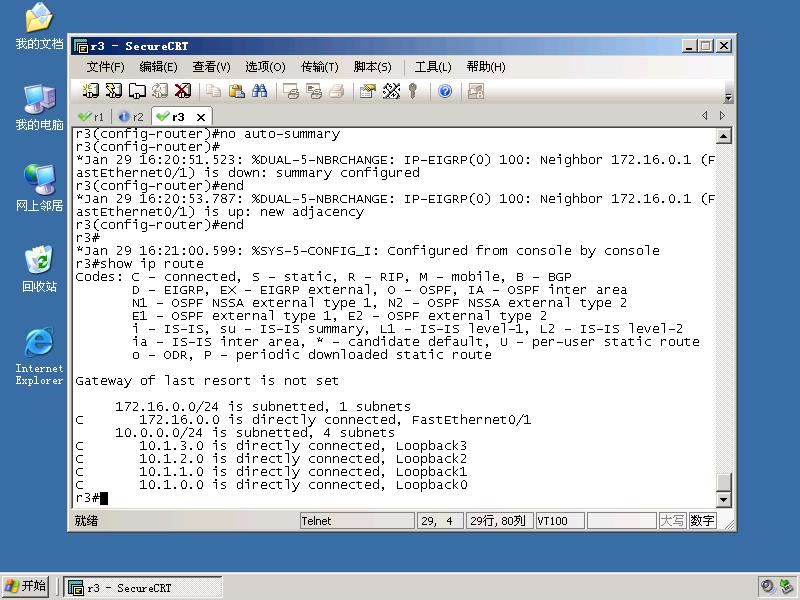Viewport: 800px width, 600px height.
Task: Open 回收站 recycle bin icon
Action: click(39, 269)
